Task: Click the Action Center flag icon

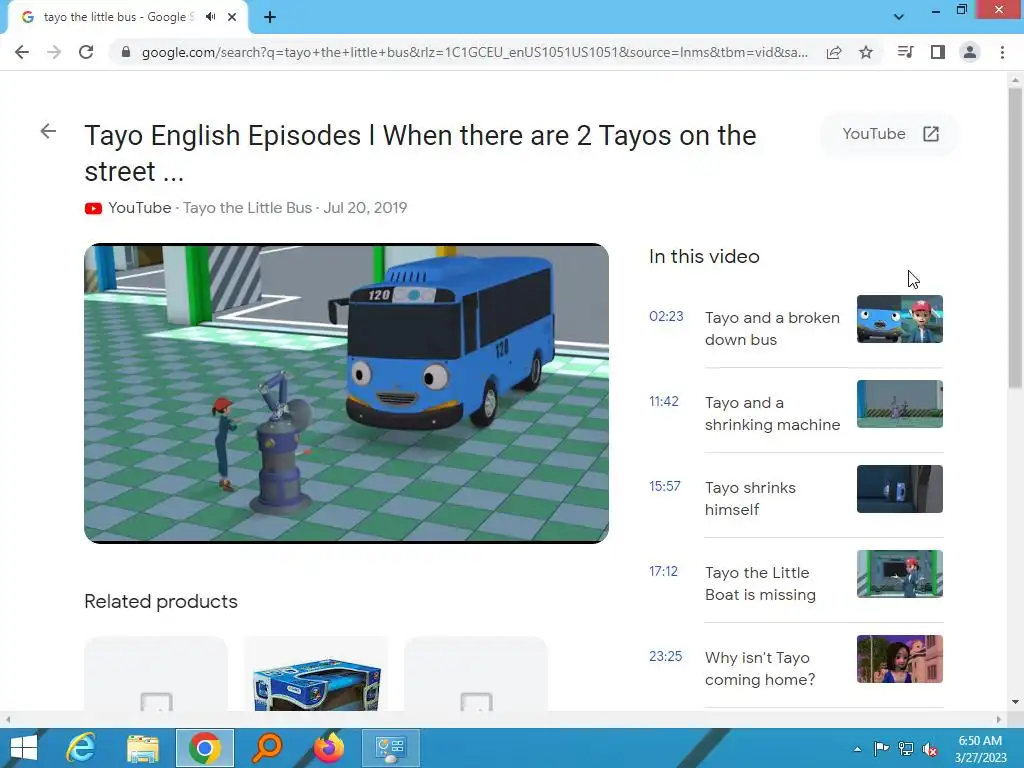Action: click(881, 749)
